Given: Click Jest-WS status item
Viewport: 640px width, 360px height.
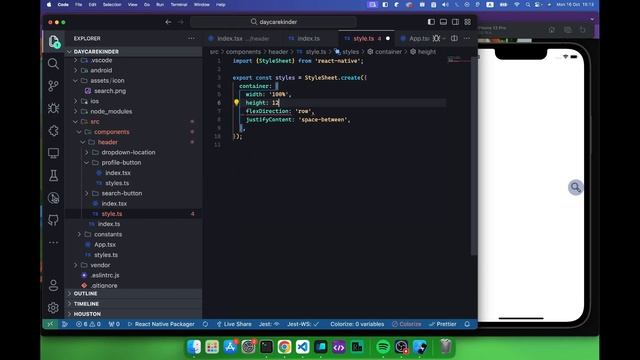Looking at the screenshot, I should [303, 324].
